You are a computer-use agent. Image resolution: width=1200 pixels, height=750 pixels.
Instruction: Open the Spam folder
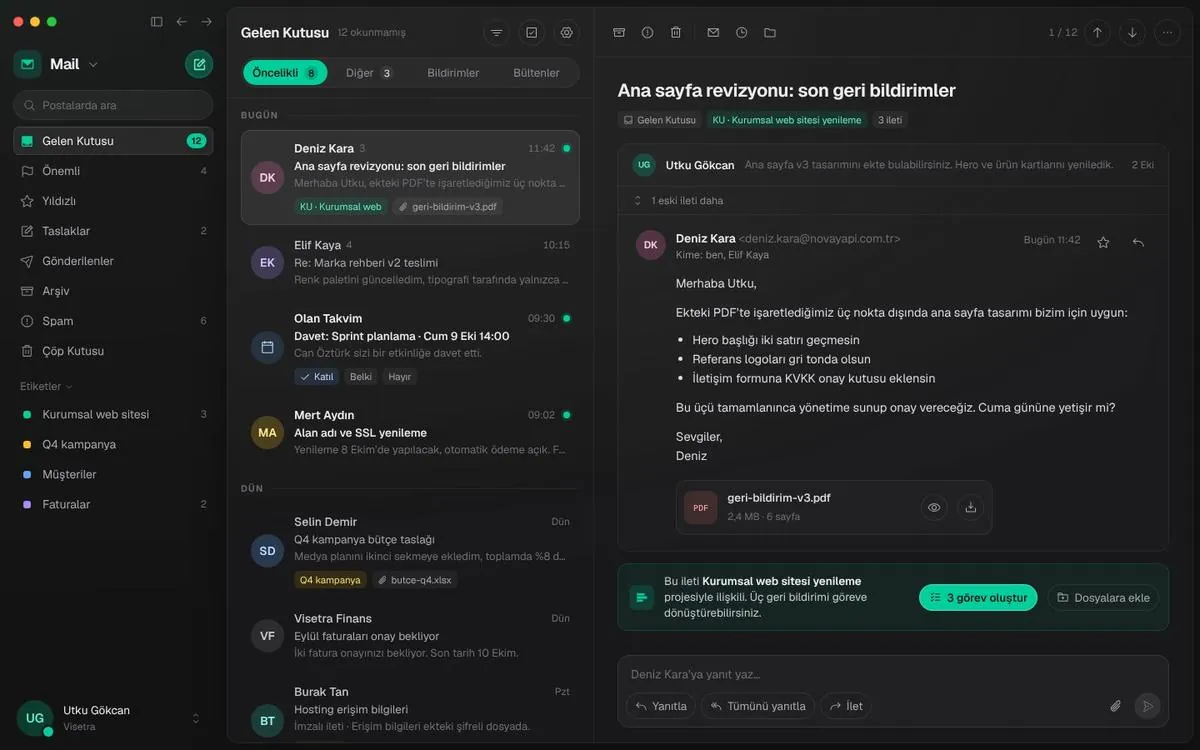[113, 321]
